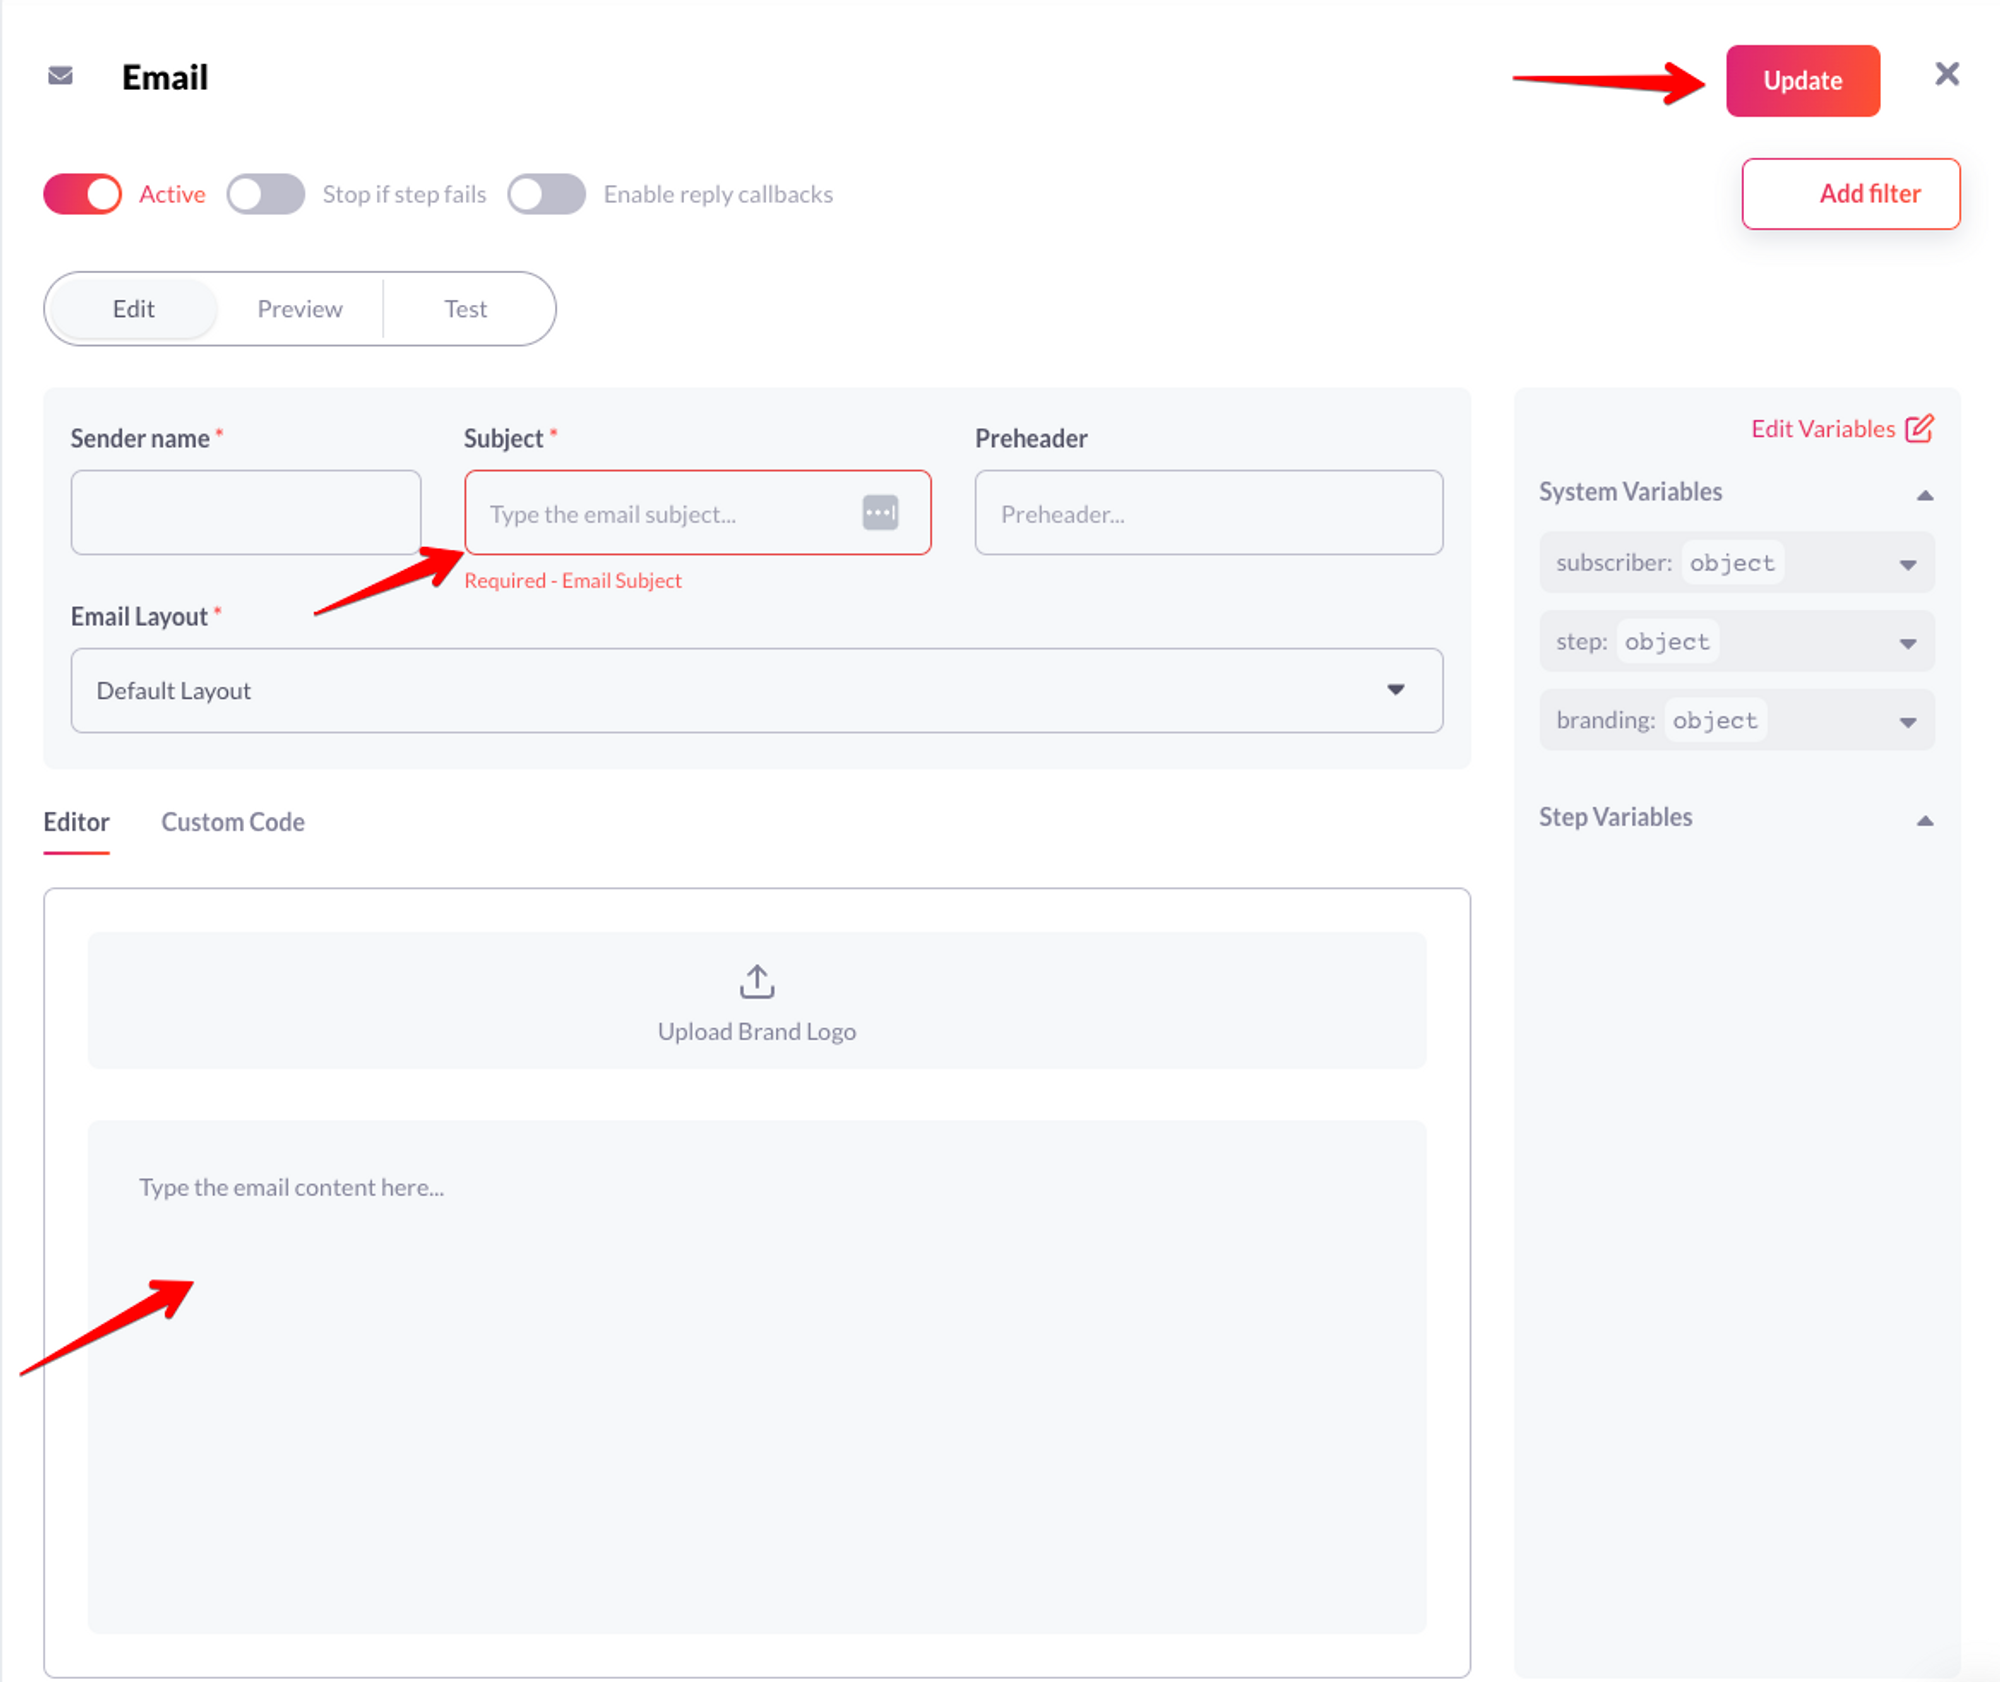The height and width of the screenshot is (1682, 2000).
Task: Click the variable insert icon in Subject field
Action: 880,513
